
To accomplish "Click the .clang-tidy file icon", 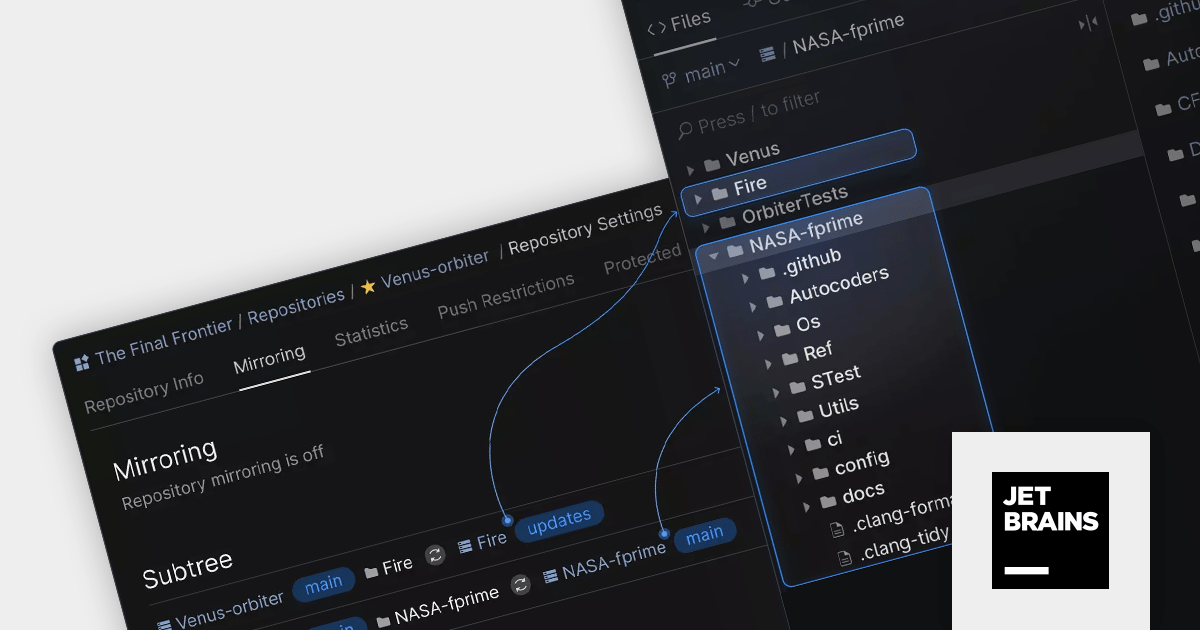I will click(x=844, y=557).
